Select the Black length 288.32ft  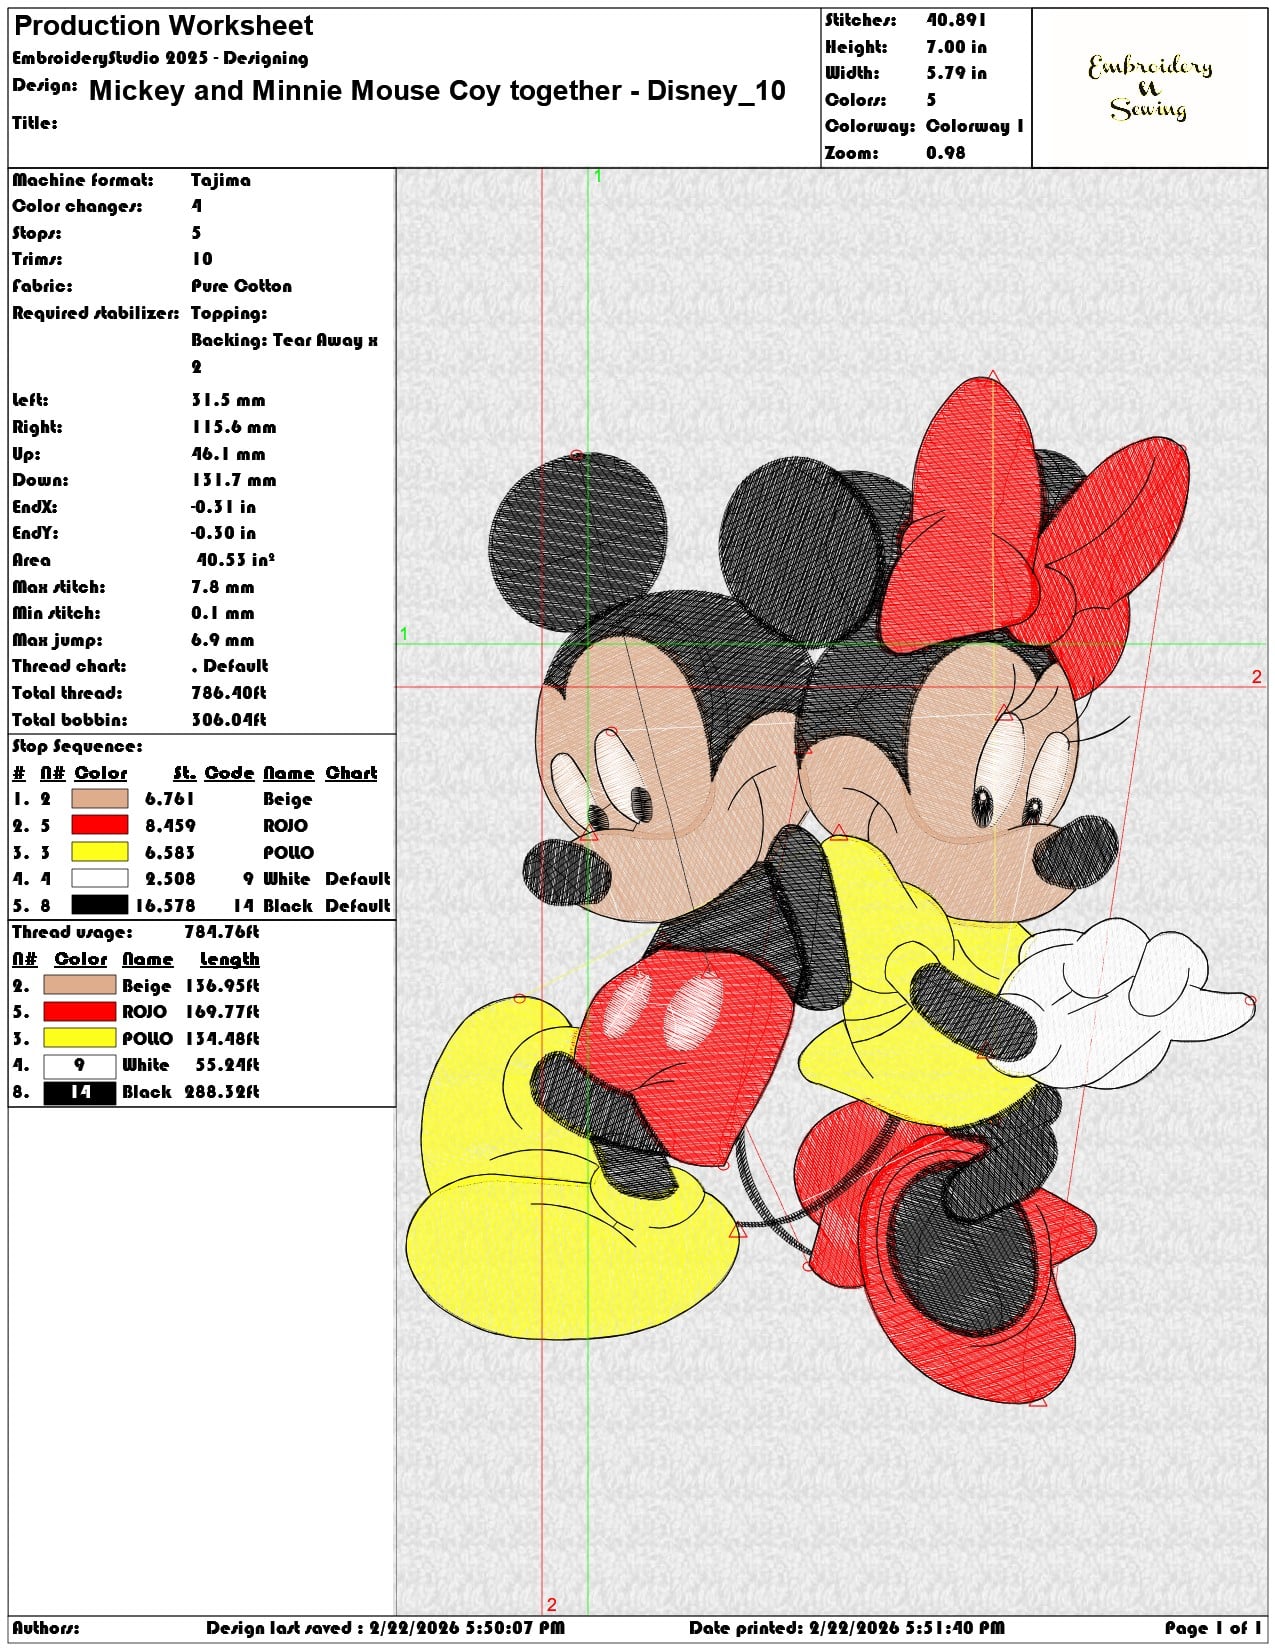(x=222, y=1092)
